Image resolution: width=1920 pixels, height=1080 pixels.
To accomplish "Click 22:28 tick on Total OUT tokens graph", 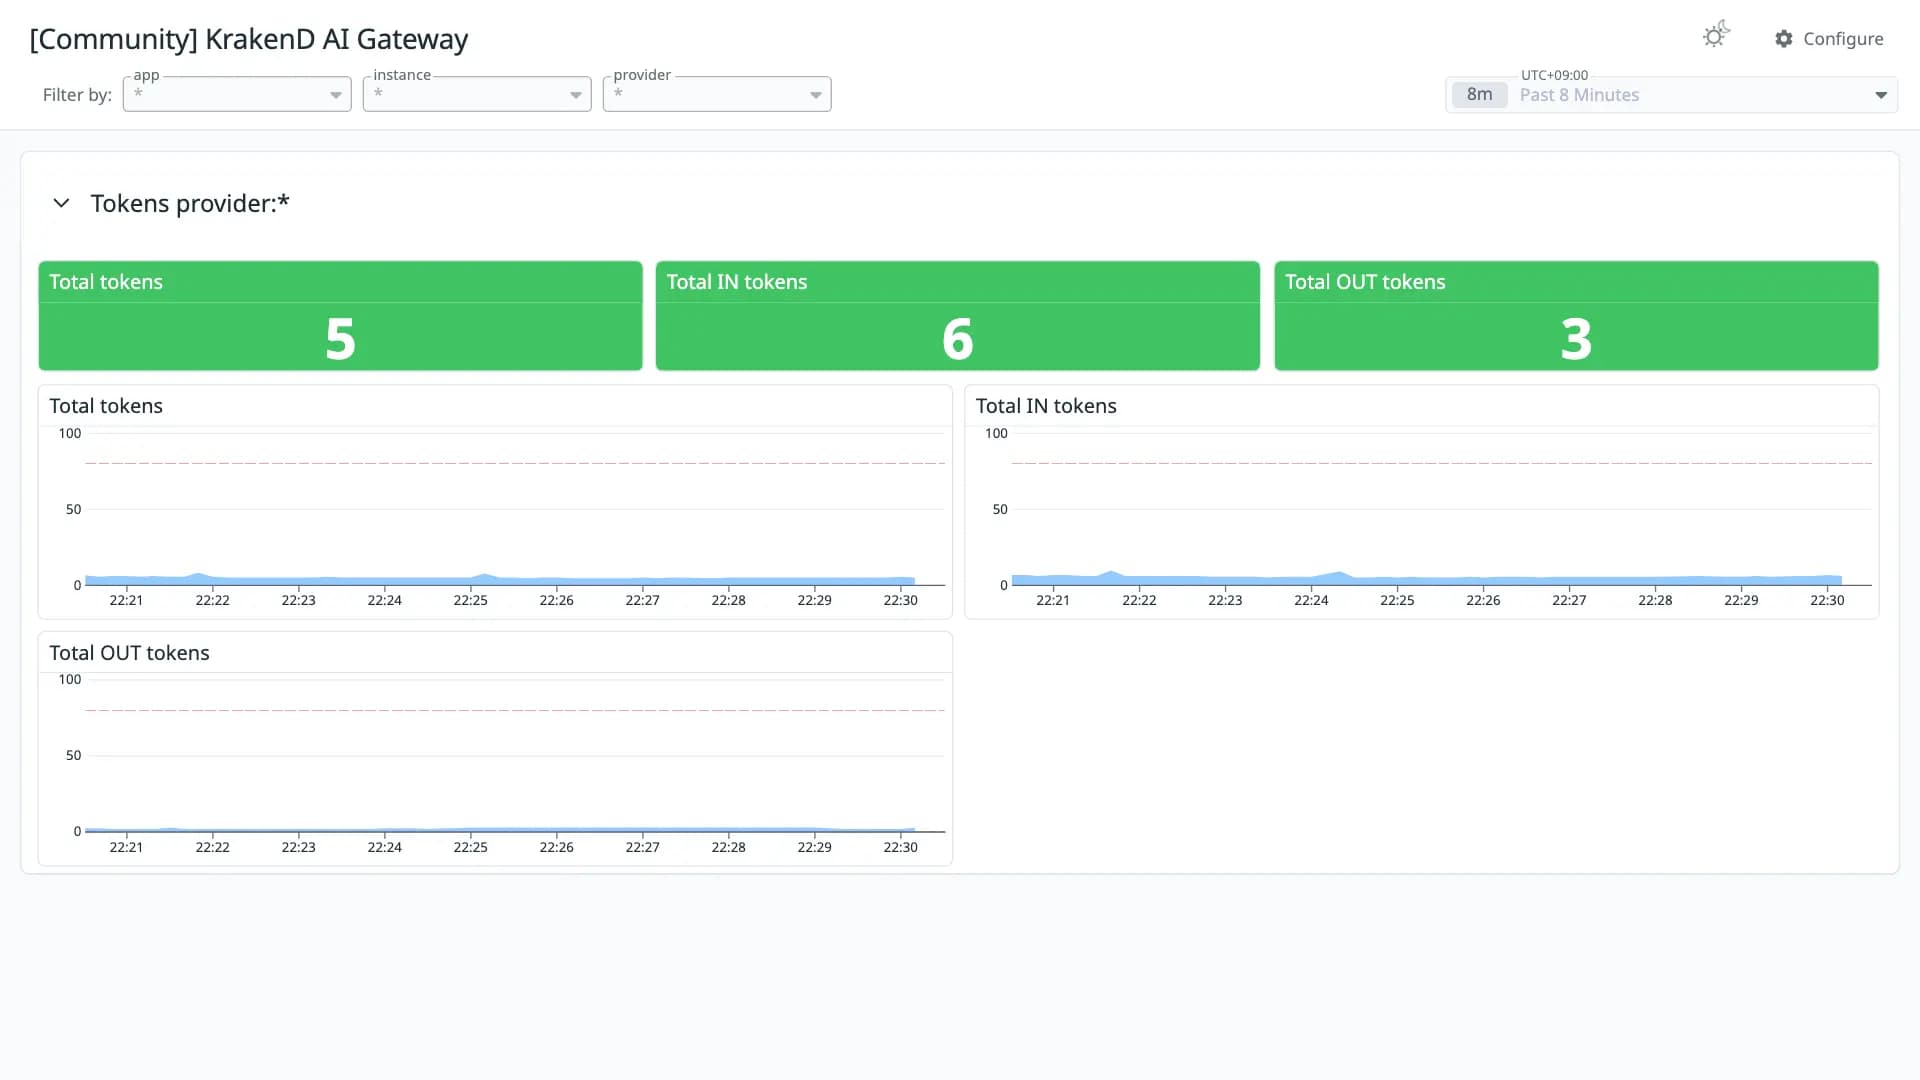I will (x=728, y=847).
